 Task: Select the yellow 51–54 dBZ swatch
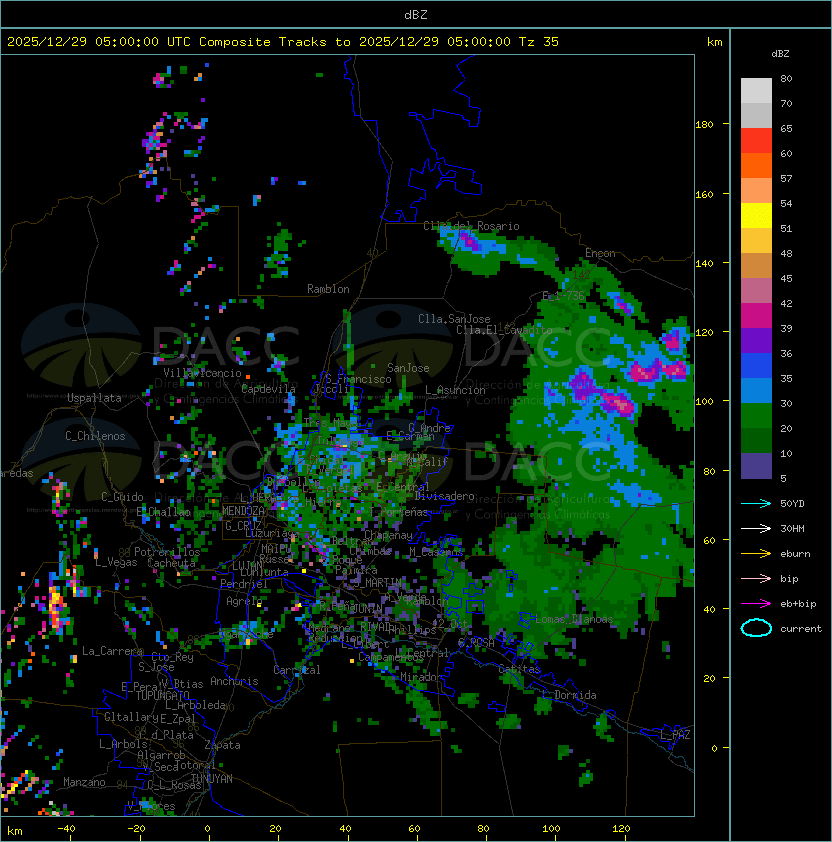tap(756, 216)
